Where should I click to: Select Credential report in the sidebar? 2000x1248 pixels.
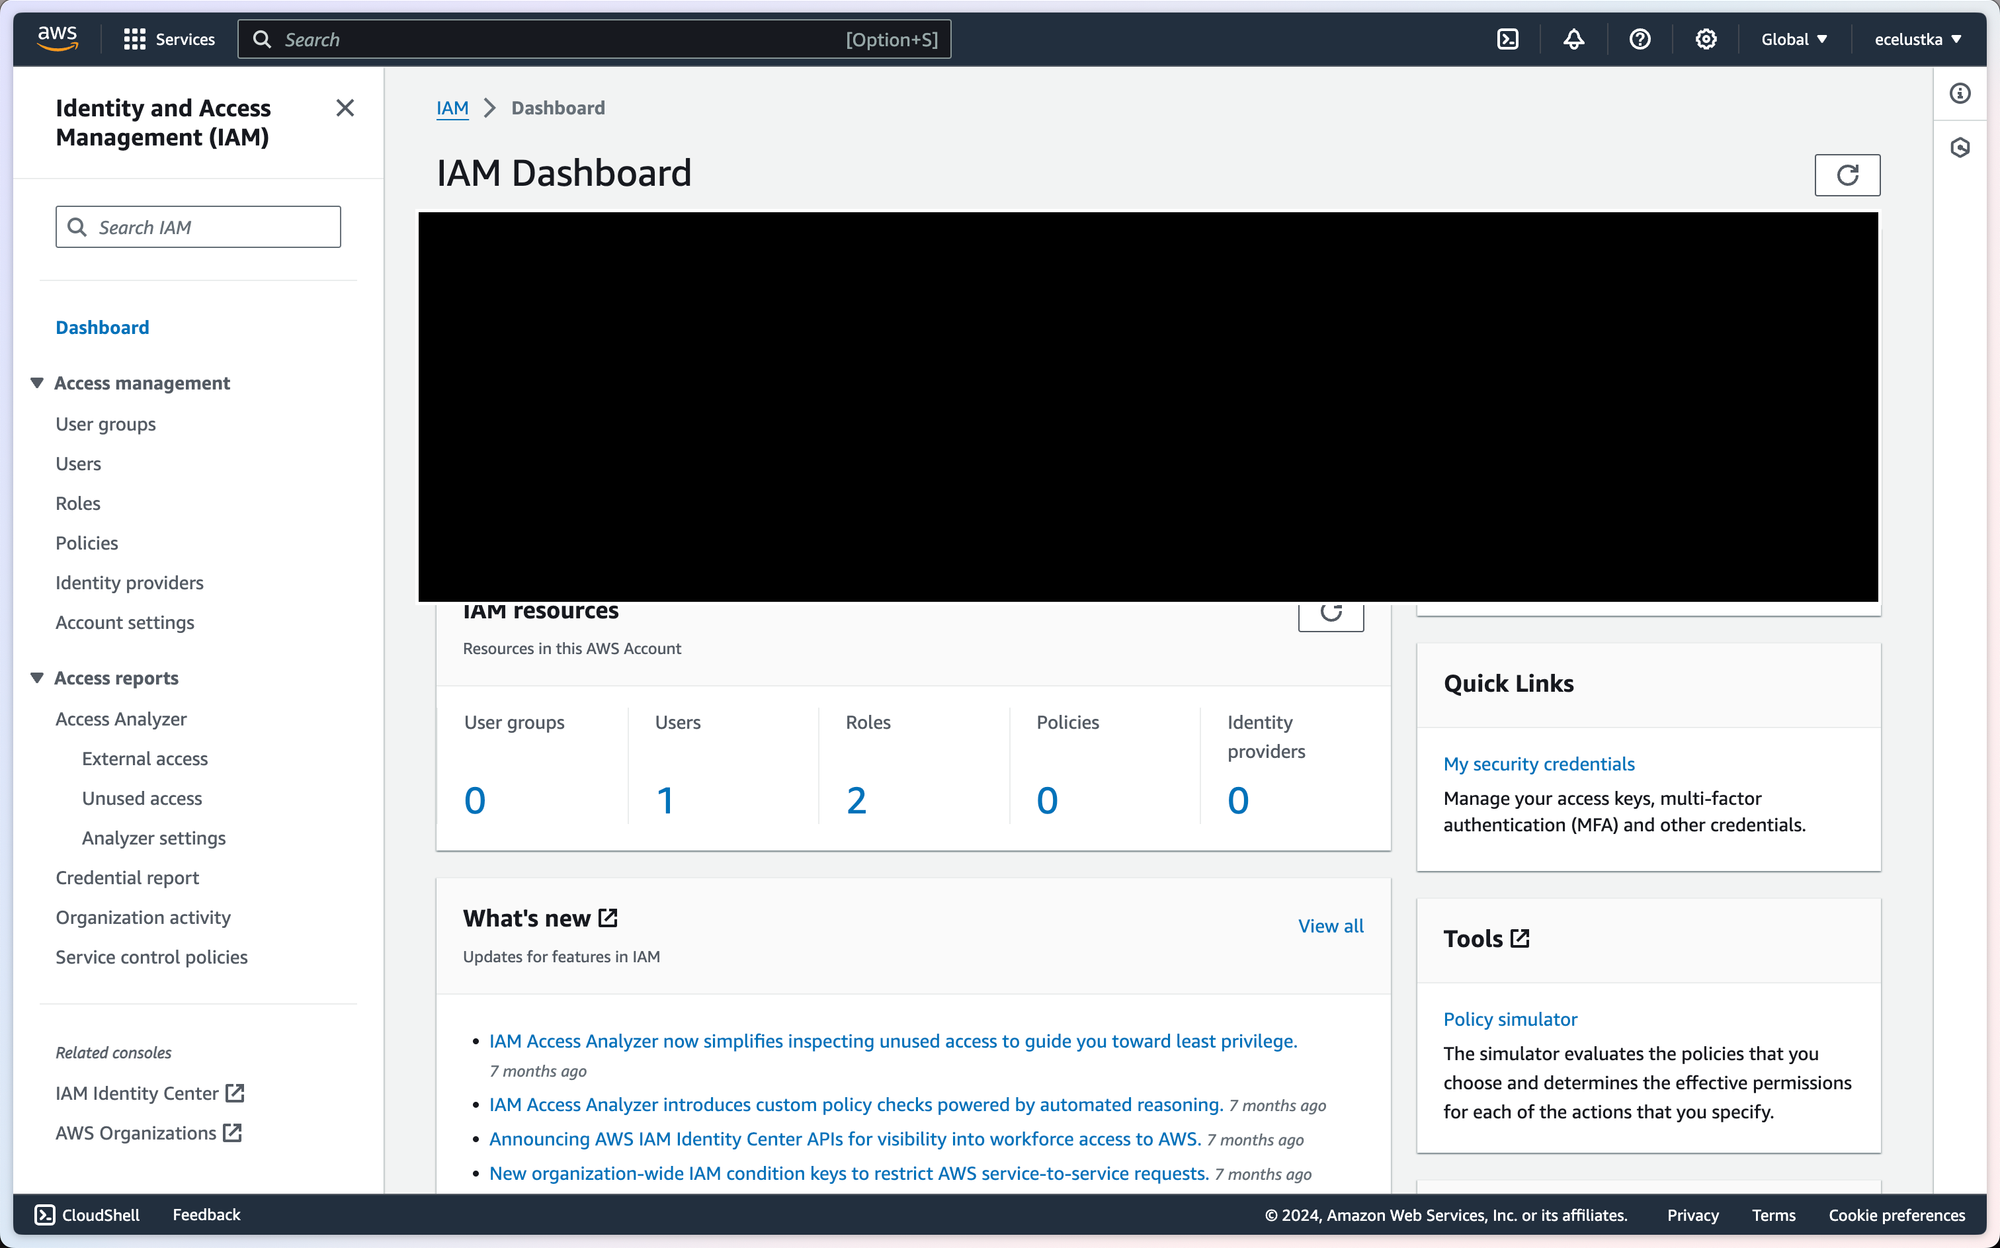127,877
